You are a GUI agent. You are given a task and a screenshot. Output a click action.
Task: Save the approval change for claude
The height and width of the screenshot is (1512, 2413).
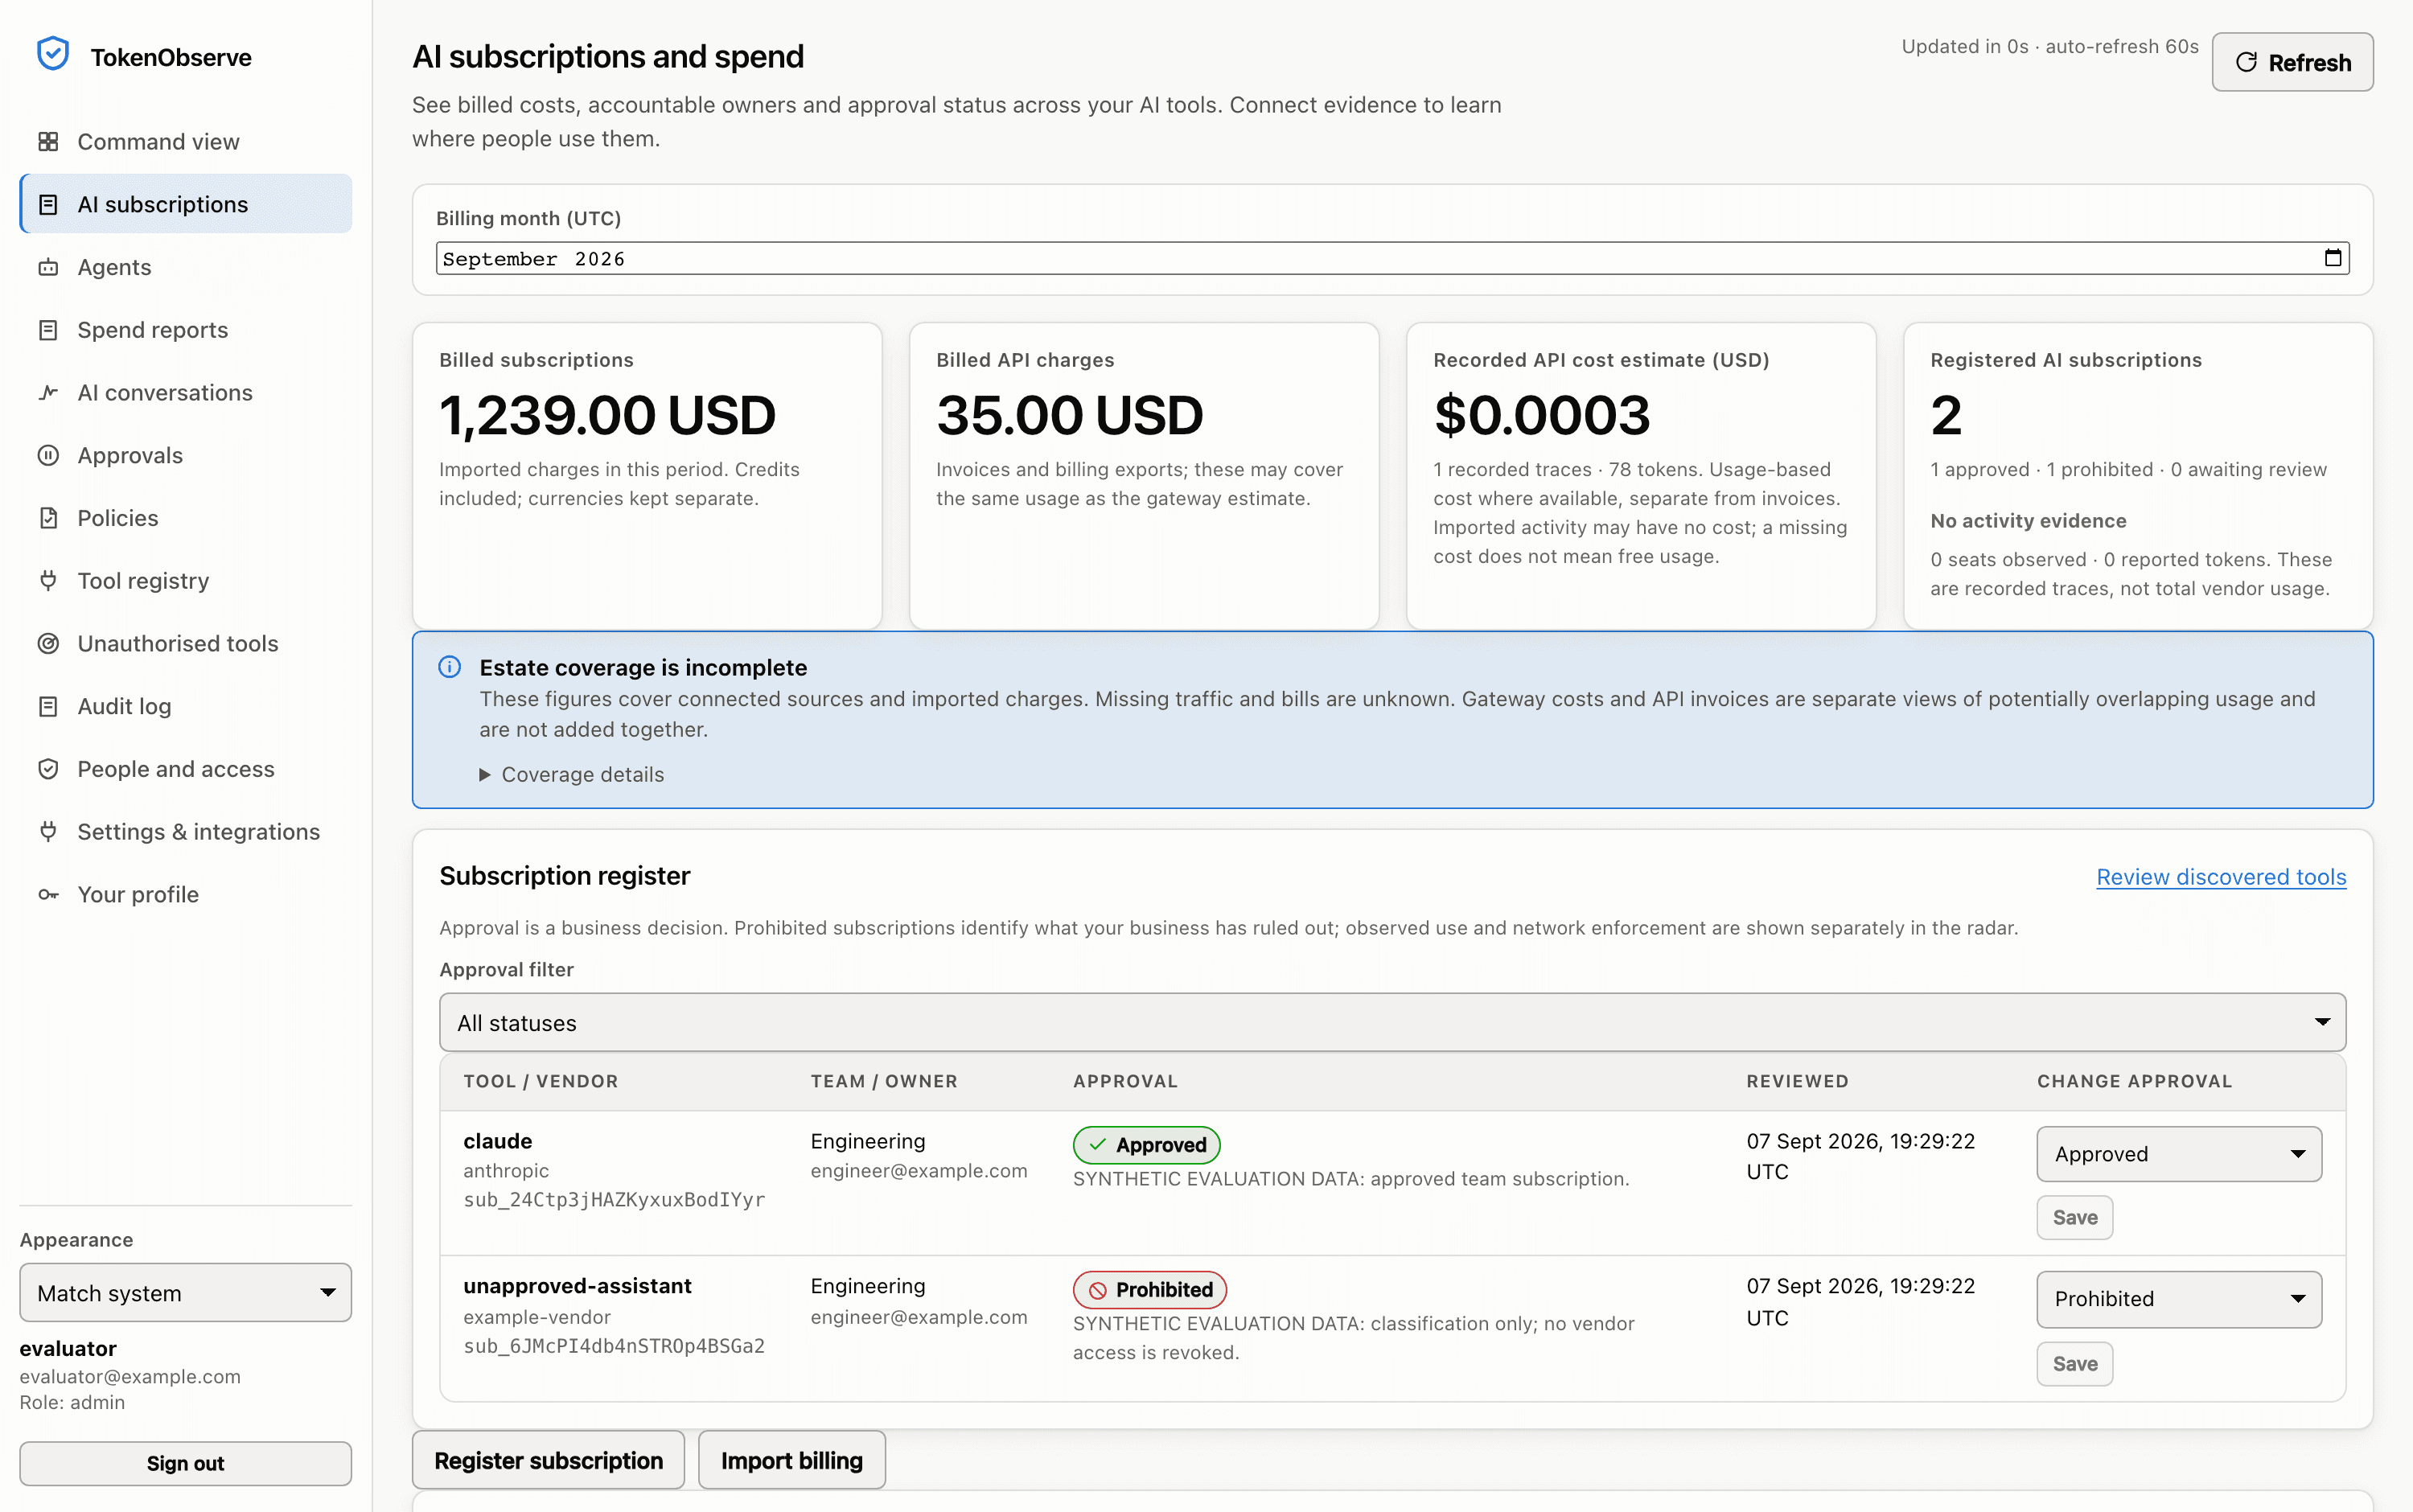[2075, 1217]
